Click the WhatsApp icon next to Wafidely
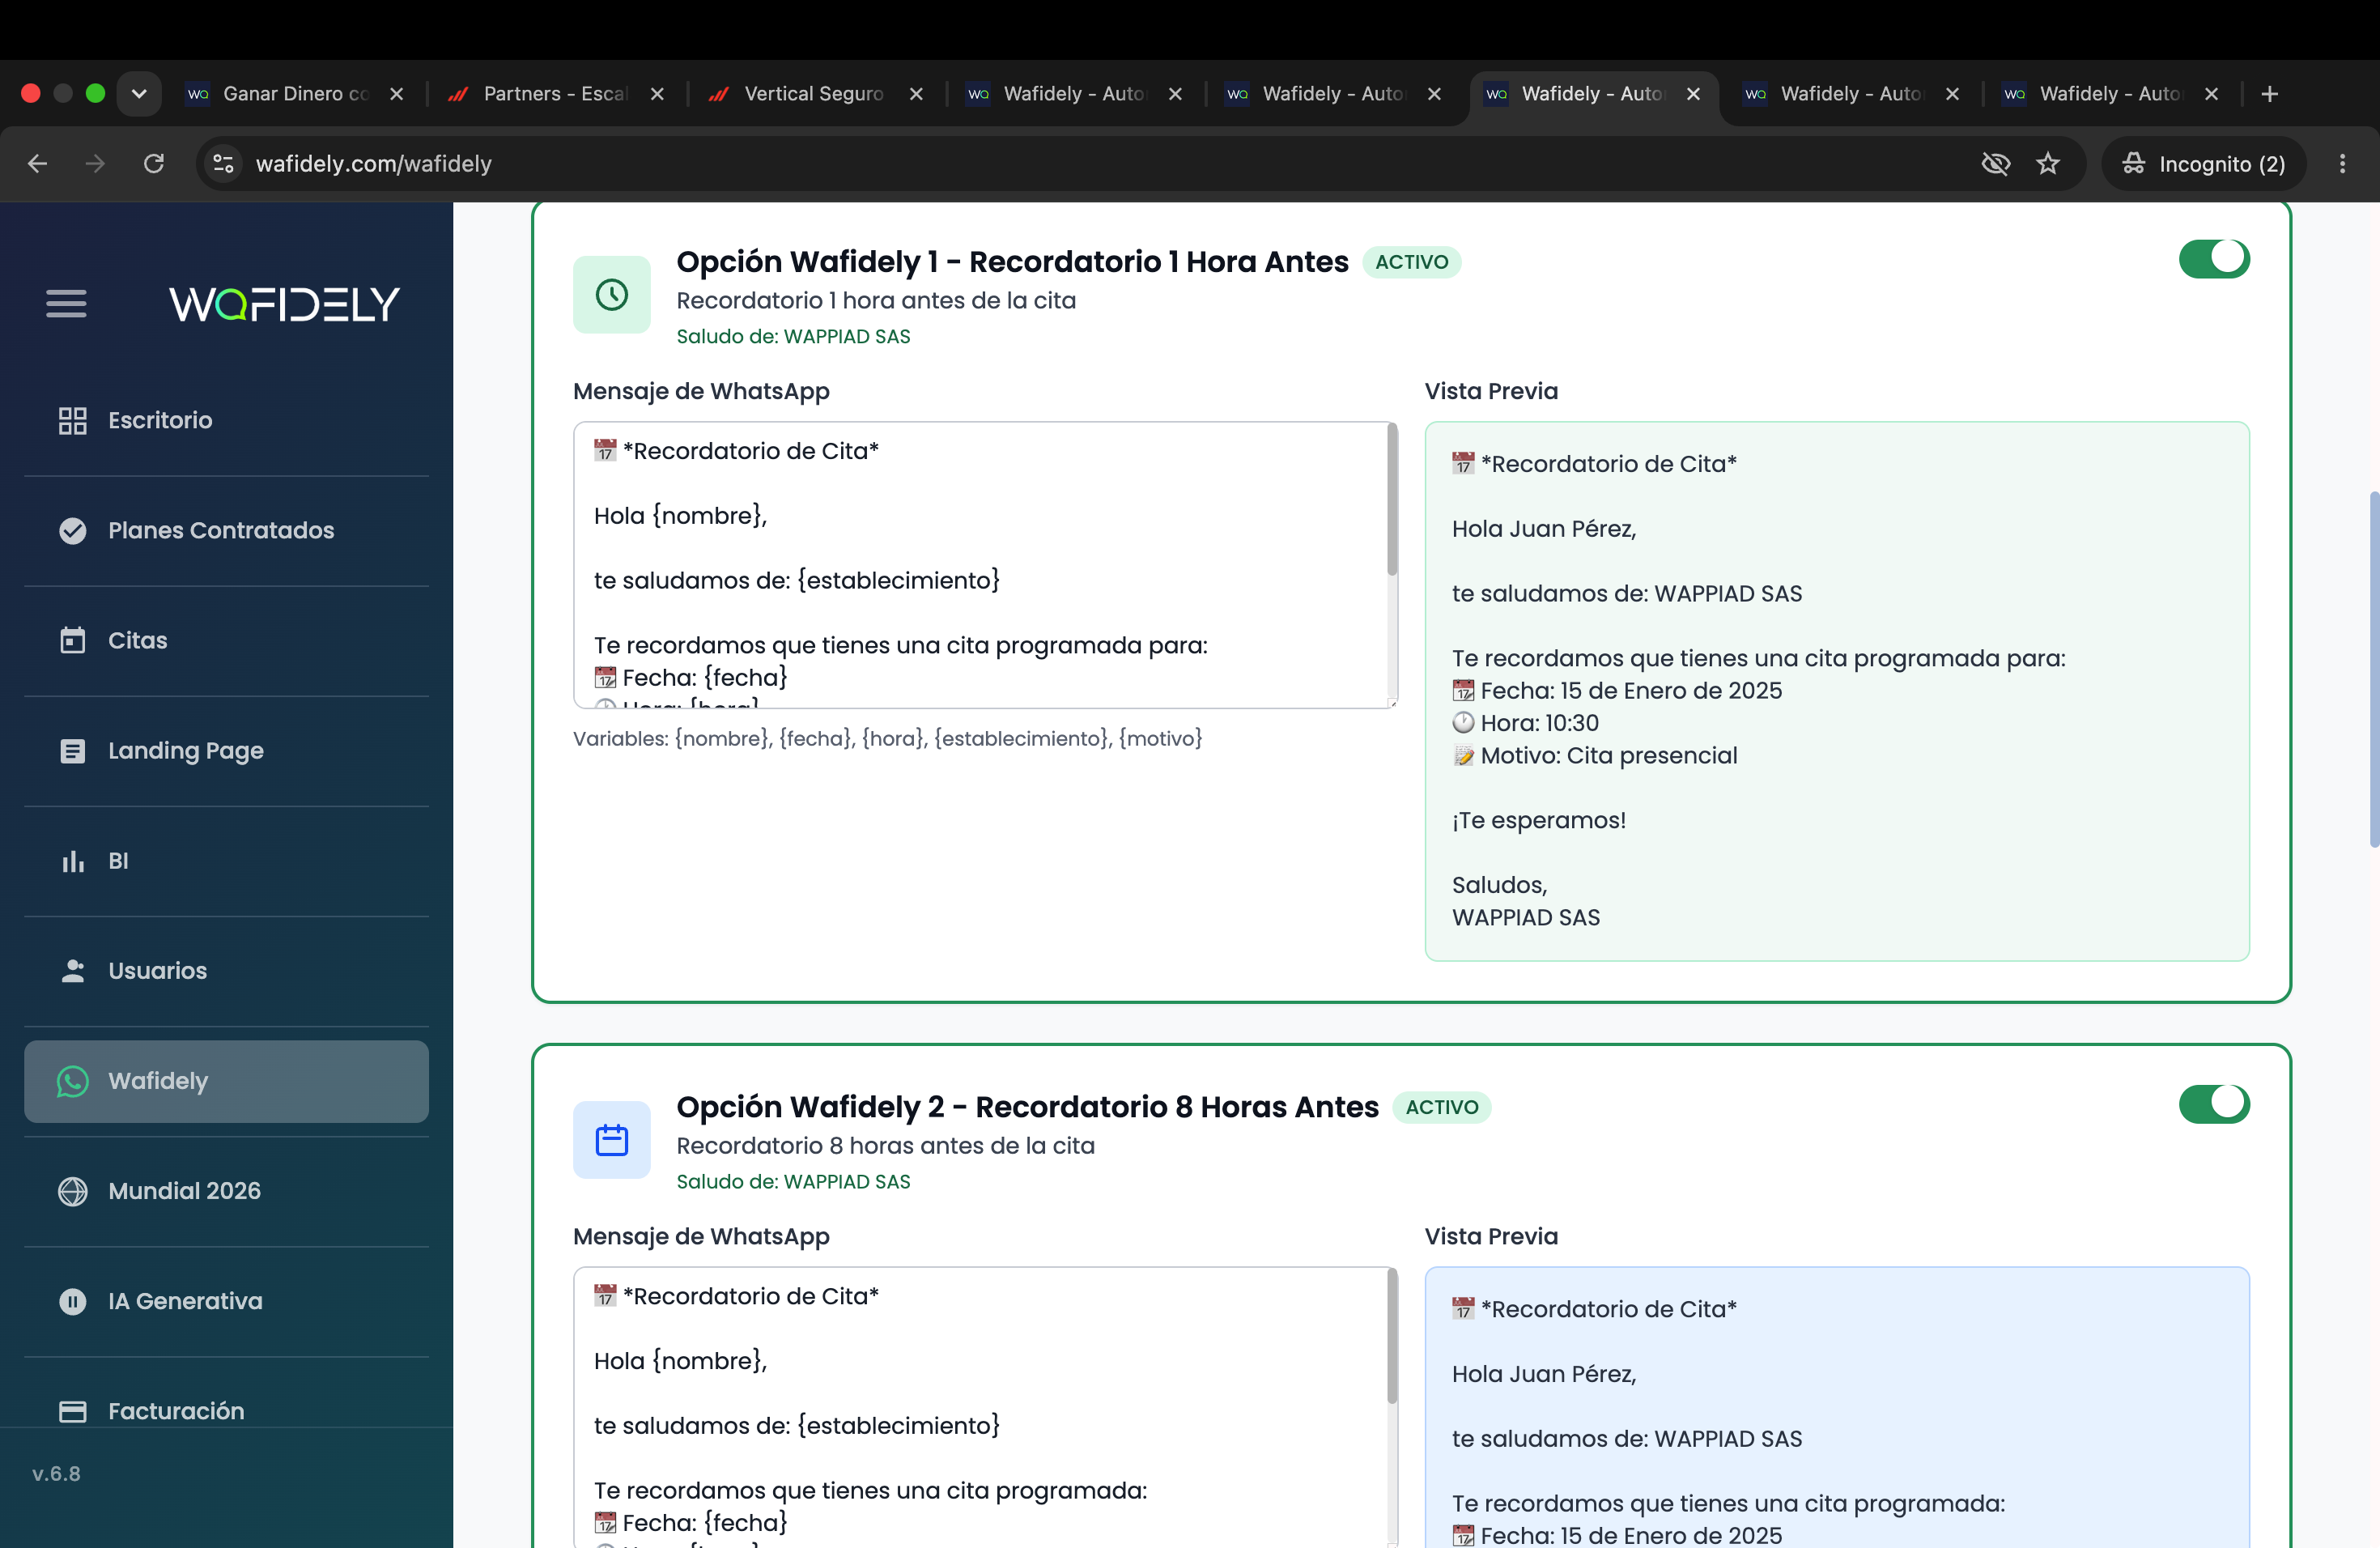This screenshot has width=2380, height=1548. pyautogui.click(x=72, y=1081)
